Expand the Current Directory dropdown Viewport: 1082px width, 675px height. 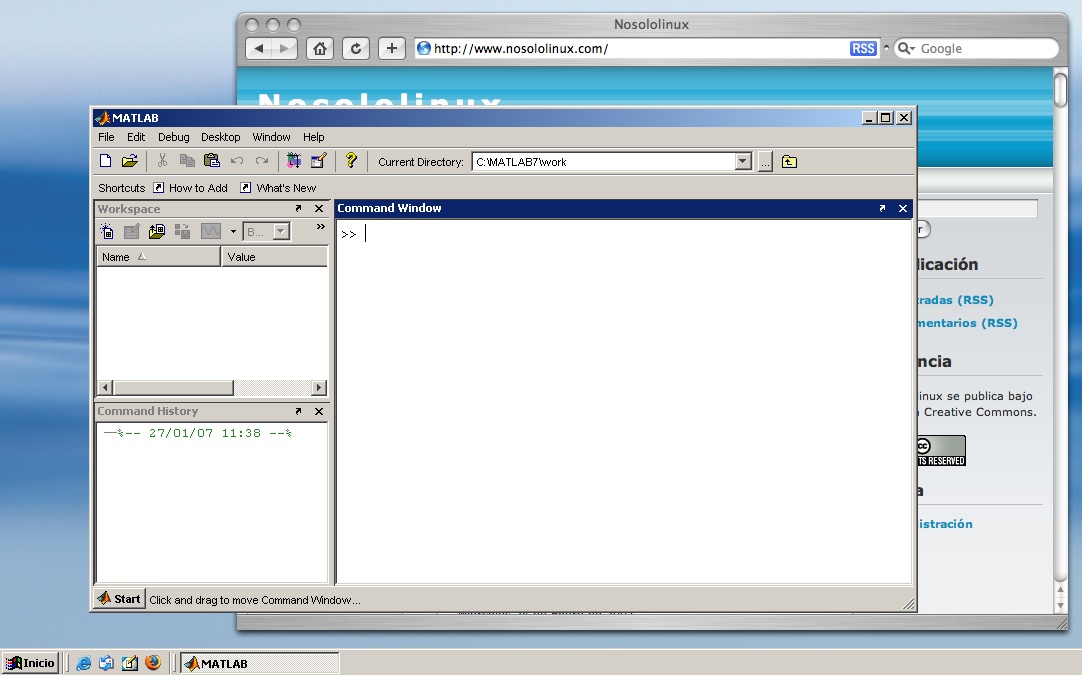click(742, 162)
